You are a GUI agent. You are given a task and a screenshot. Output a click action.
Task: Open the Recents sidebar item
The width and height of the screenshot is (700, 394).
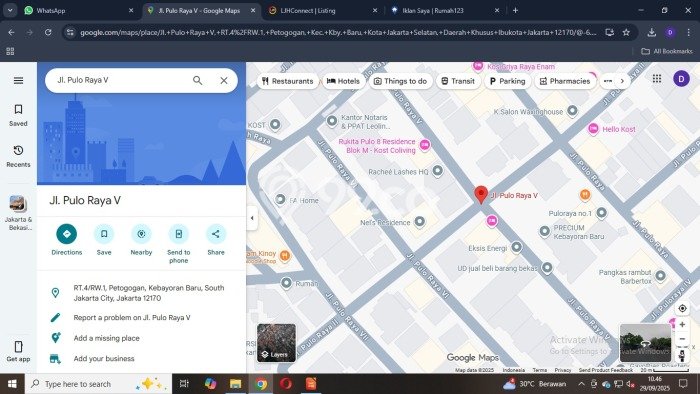18,156
